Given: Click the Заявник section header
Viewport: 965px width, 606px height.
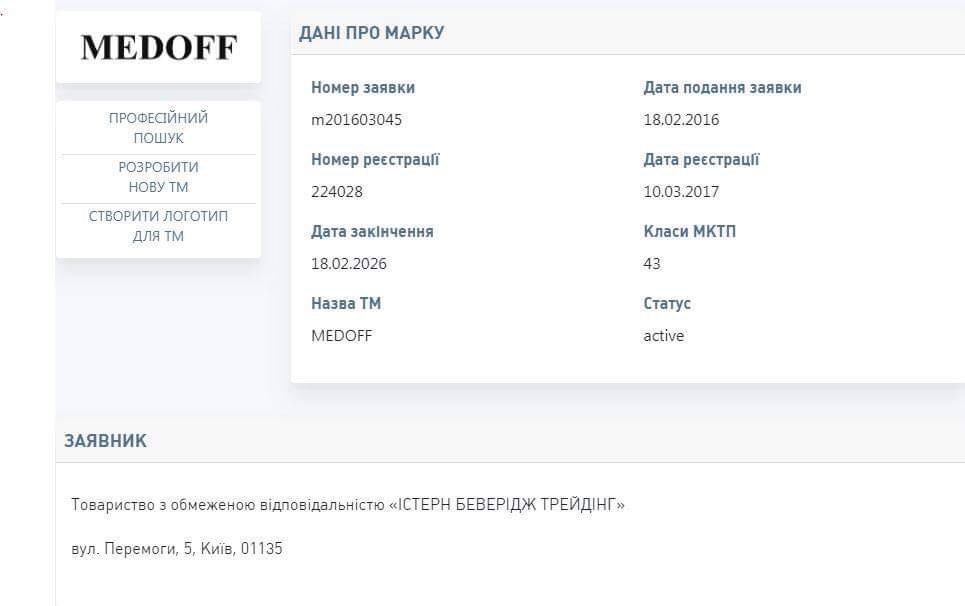Looking at the screenshot, I should [x=105, y=441].
